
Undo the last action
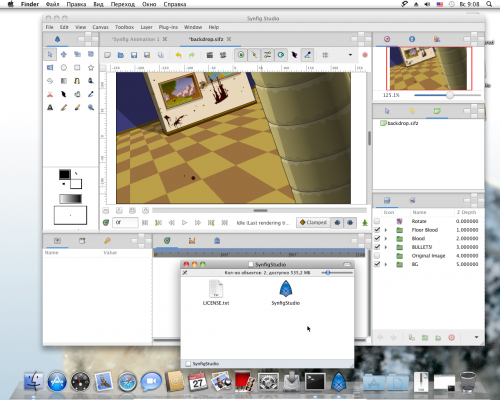[x=178, y=55]
